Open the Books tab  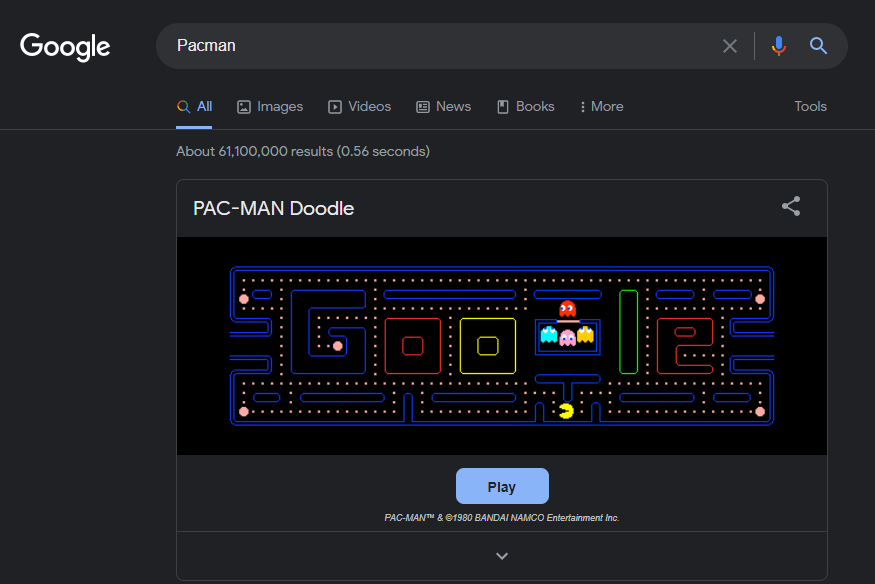pos(526,107)
